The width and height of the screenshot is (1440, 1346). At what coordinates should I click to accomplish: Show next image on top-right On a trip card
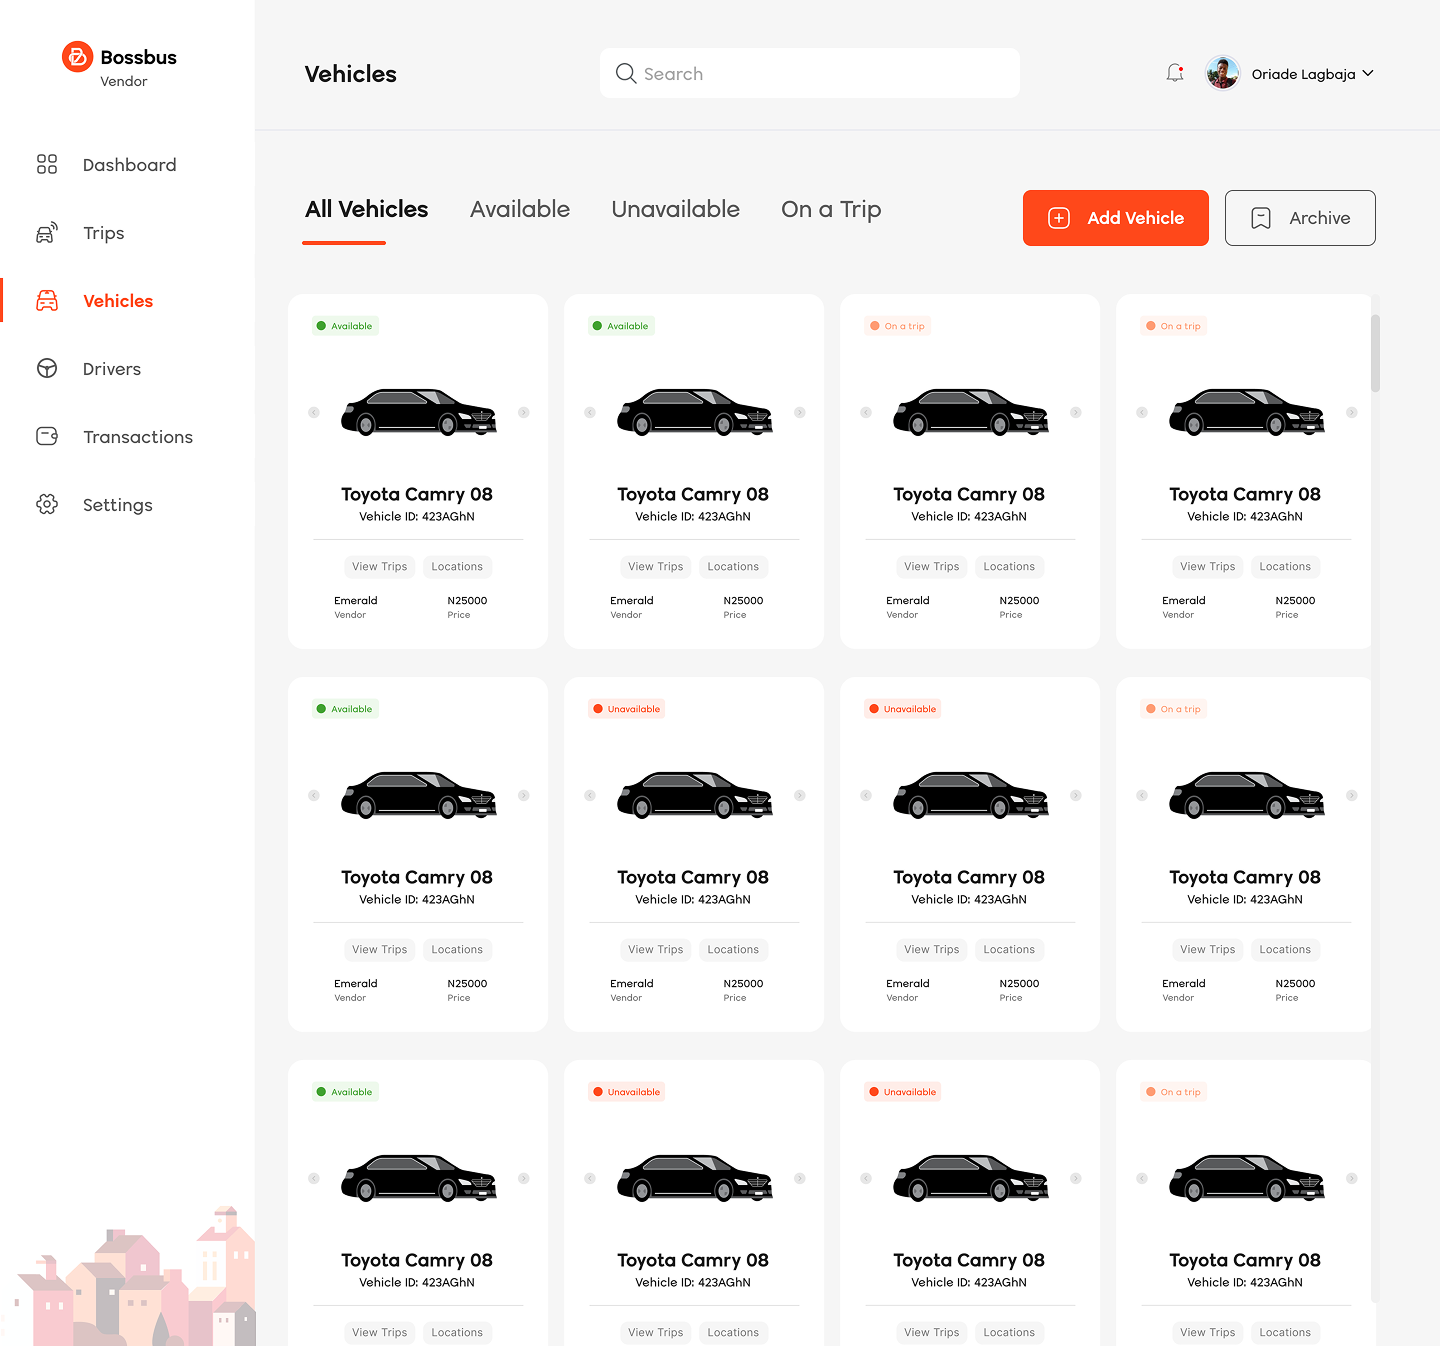click(1352, 412)
